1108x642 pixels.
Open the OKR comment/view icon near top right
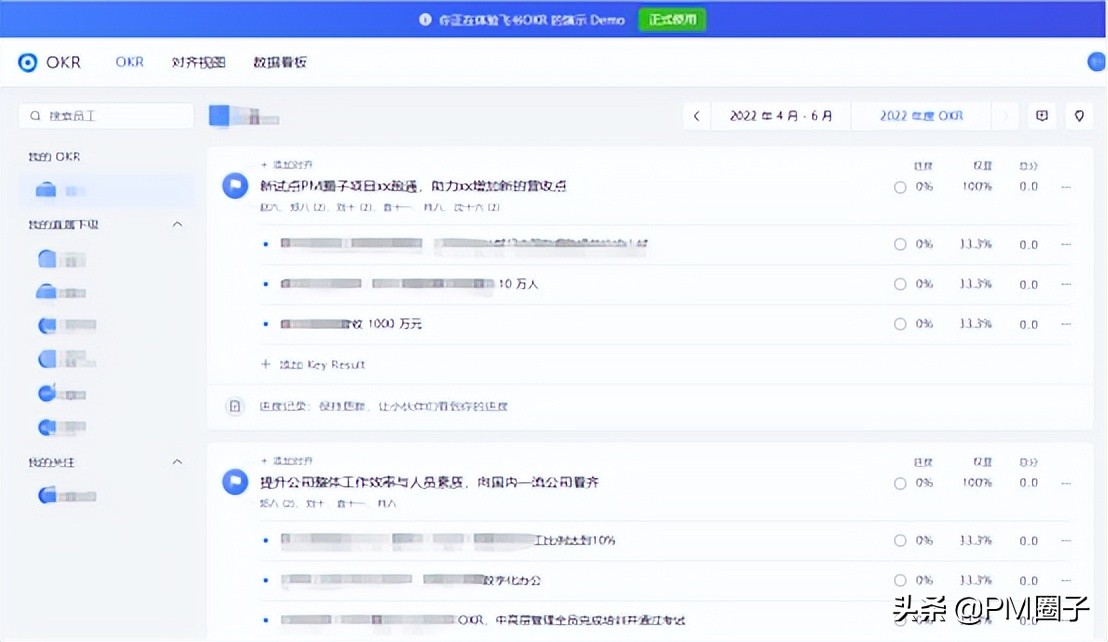click(x=1041, y=115)
